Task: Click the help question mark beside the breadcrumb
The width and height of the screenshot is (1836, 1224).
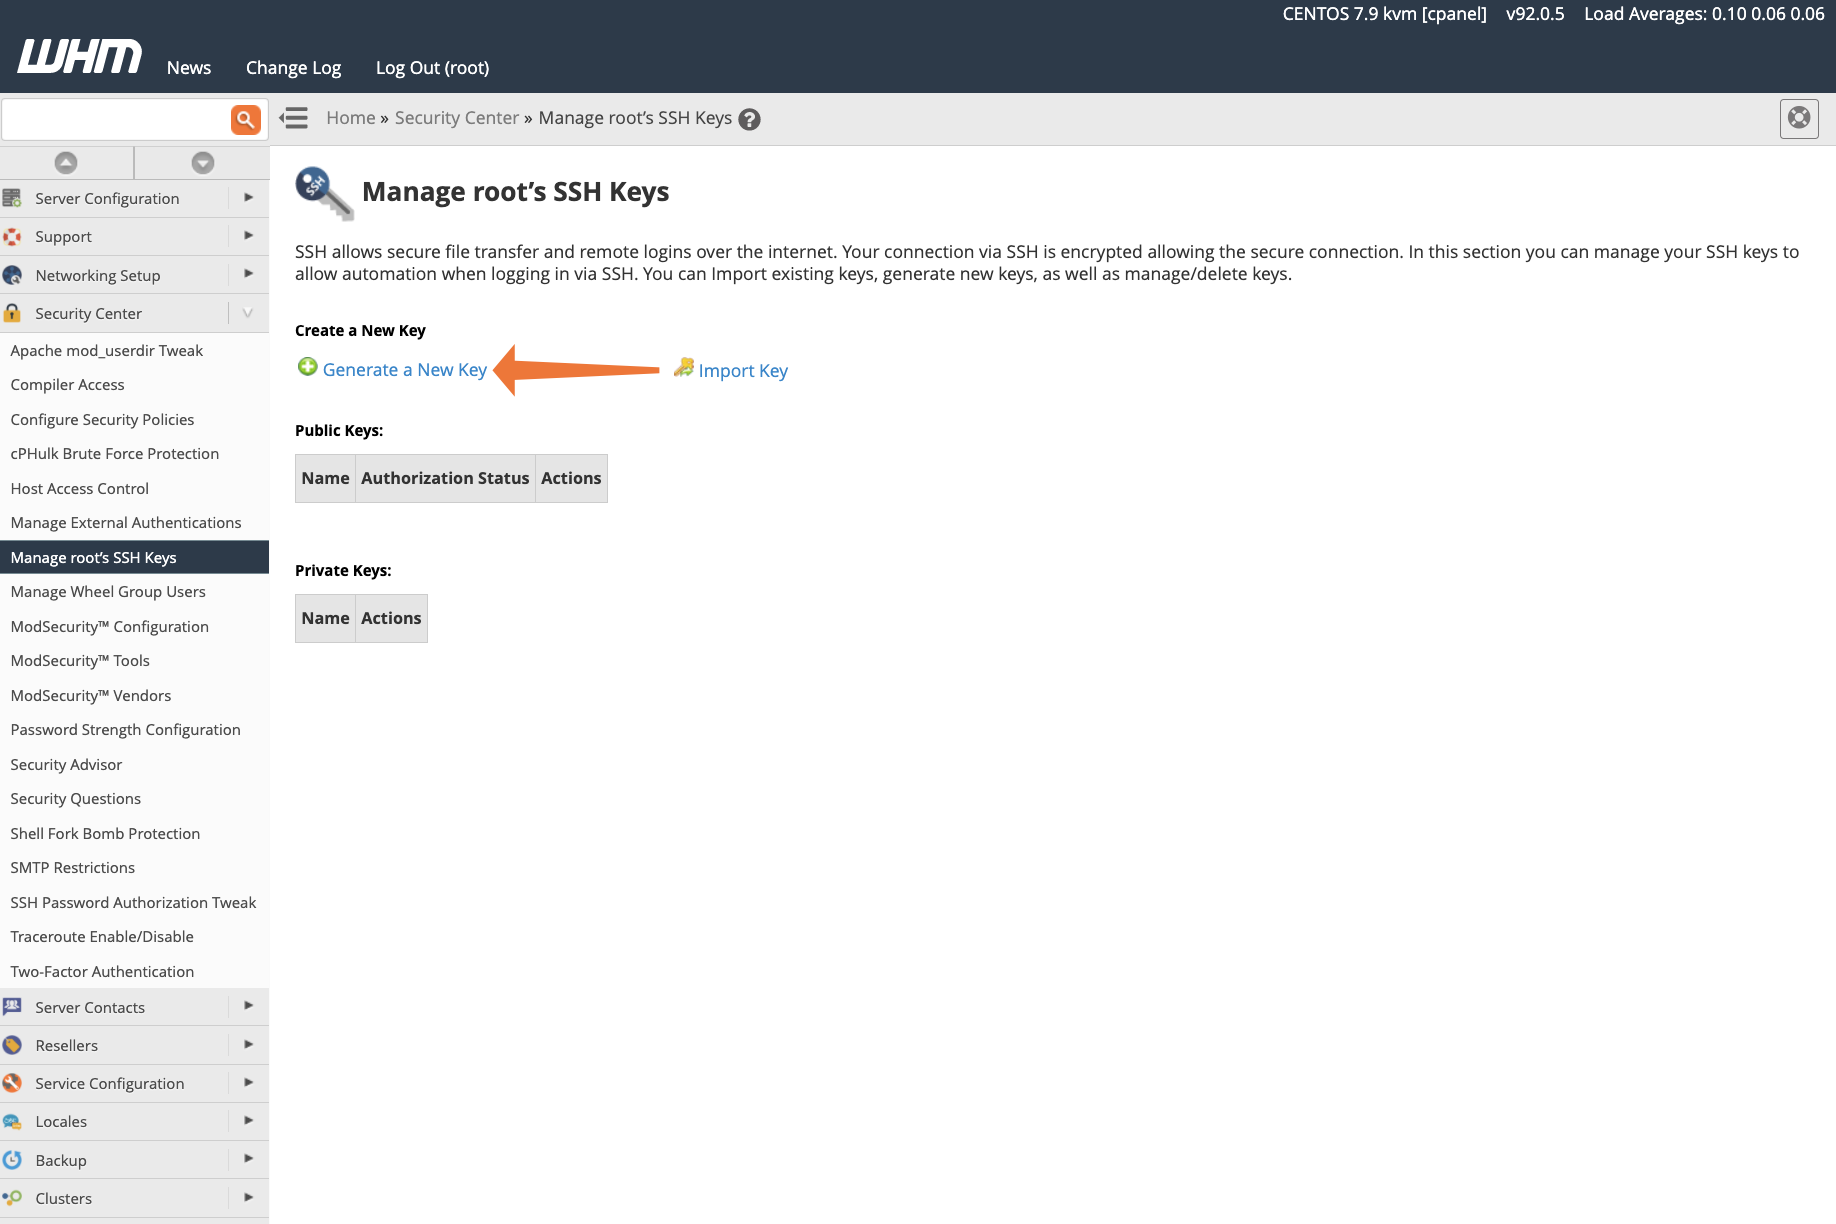Action: 749,118
